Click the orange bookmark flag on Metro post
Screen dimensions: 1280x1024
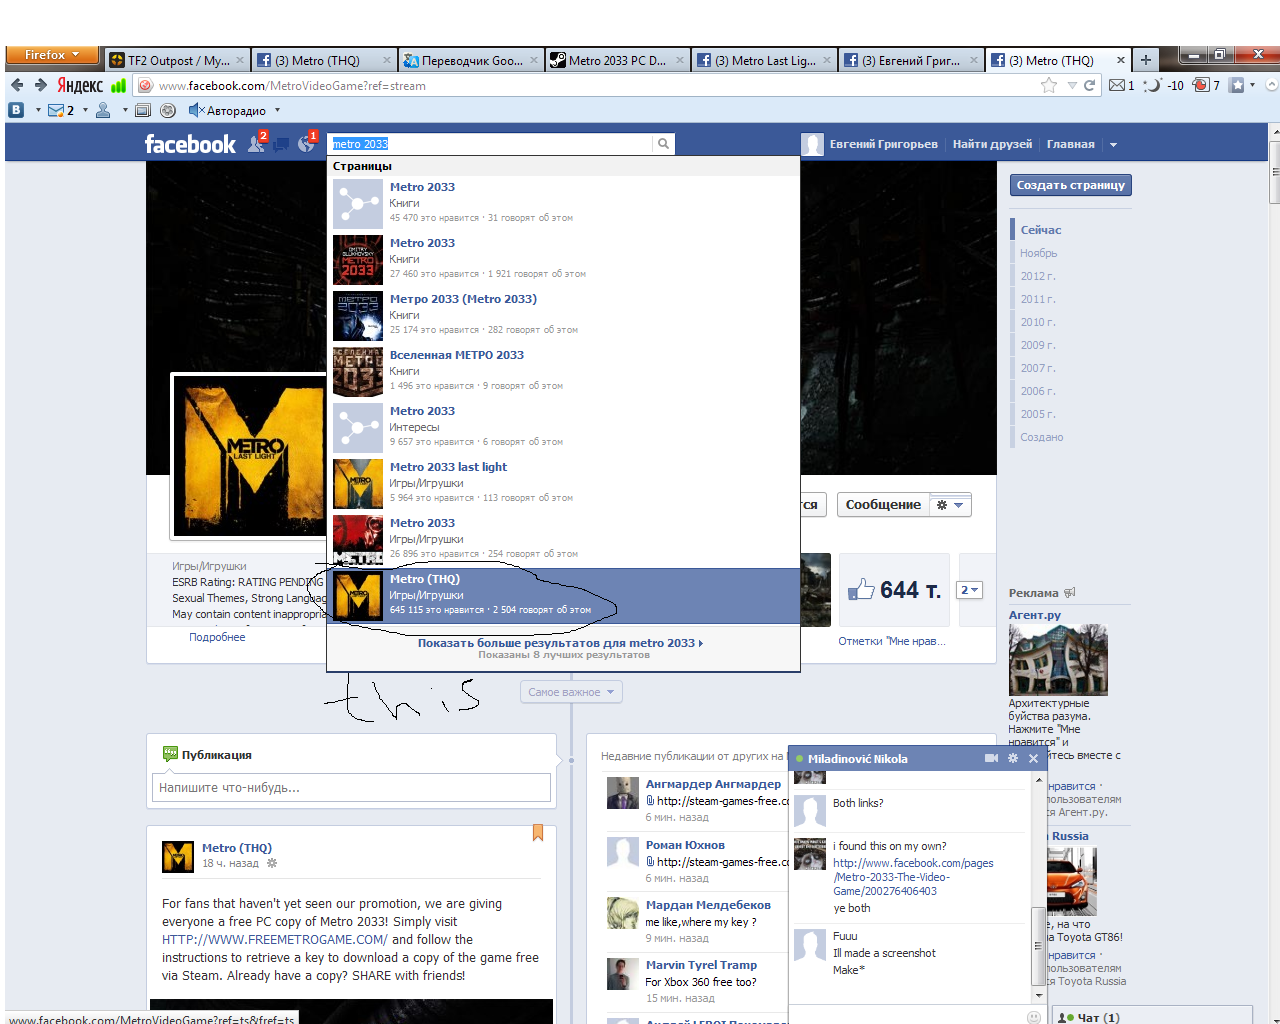[x=538, y=832]
